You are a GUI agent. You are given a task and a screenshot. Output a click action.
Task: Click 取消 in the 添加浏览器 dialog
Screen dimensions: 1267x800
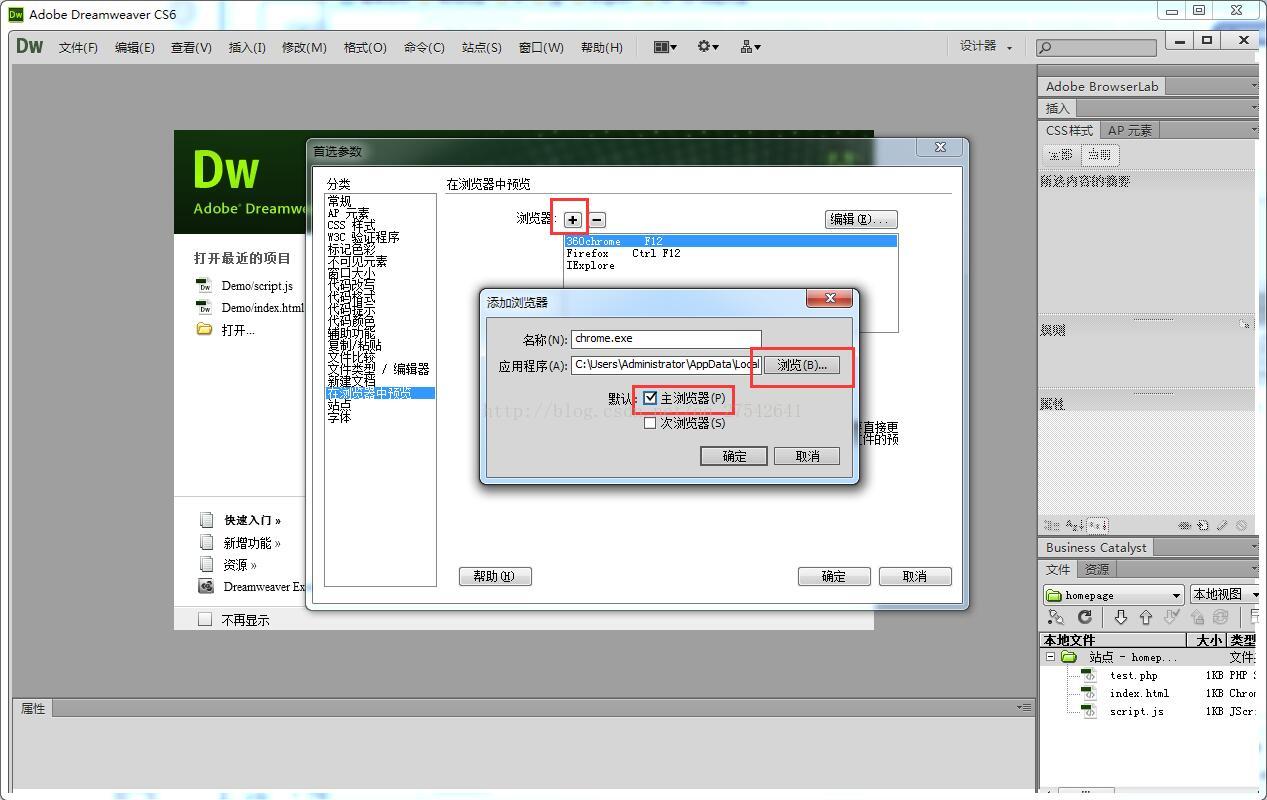coord(807,456)
